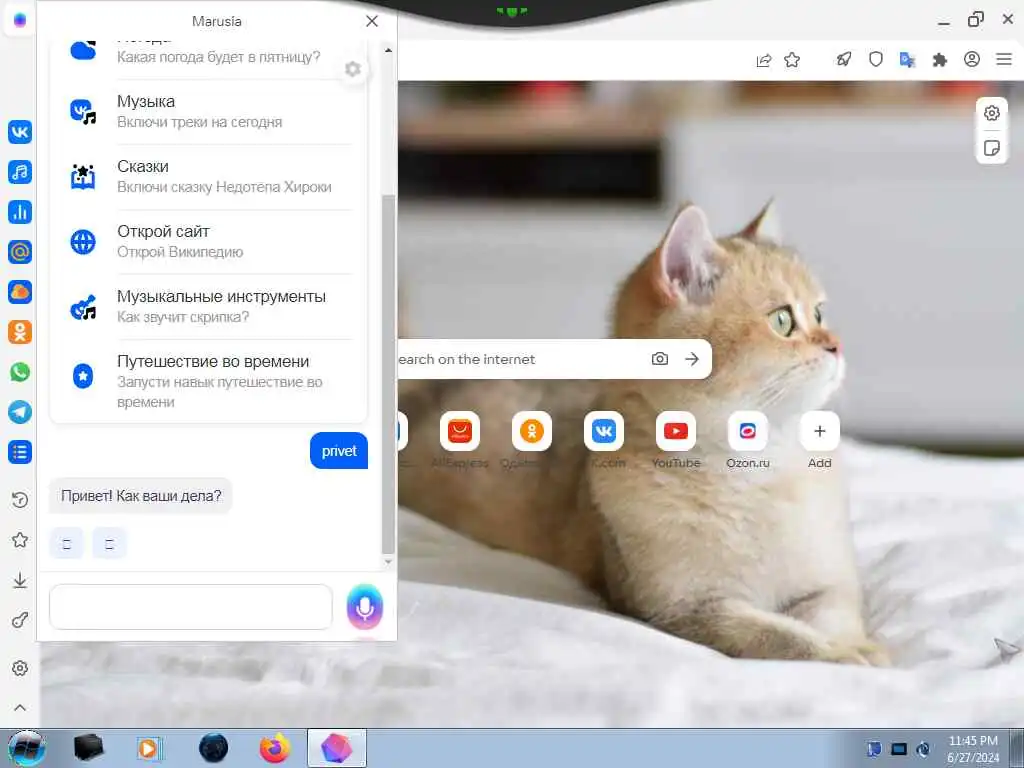Click the guitar icon in the sidebar
This screenshot has height=768, width=1024.
[20, 620]
